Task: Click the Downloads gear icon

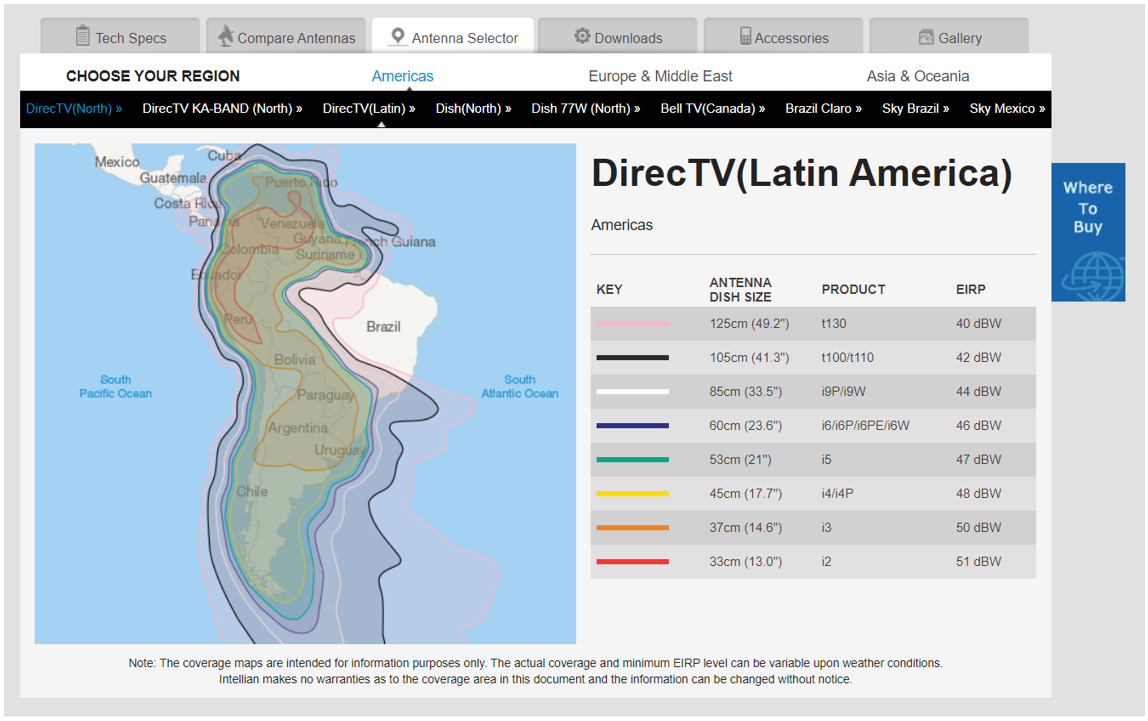Action: [582, 36]
